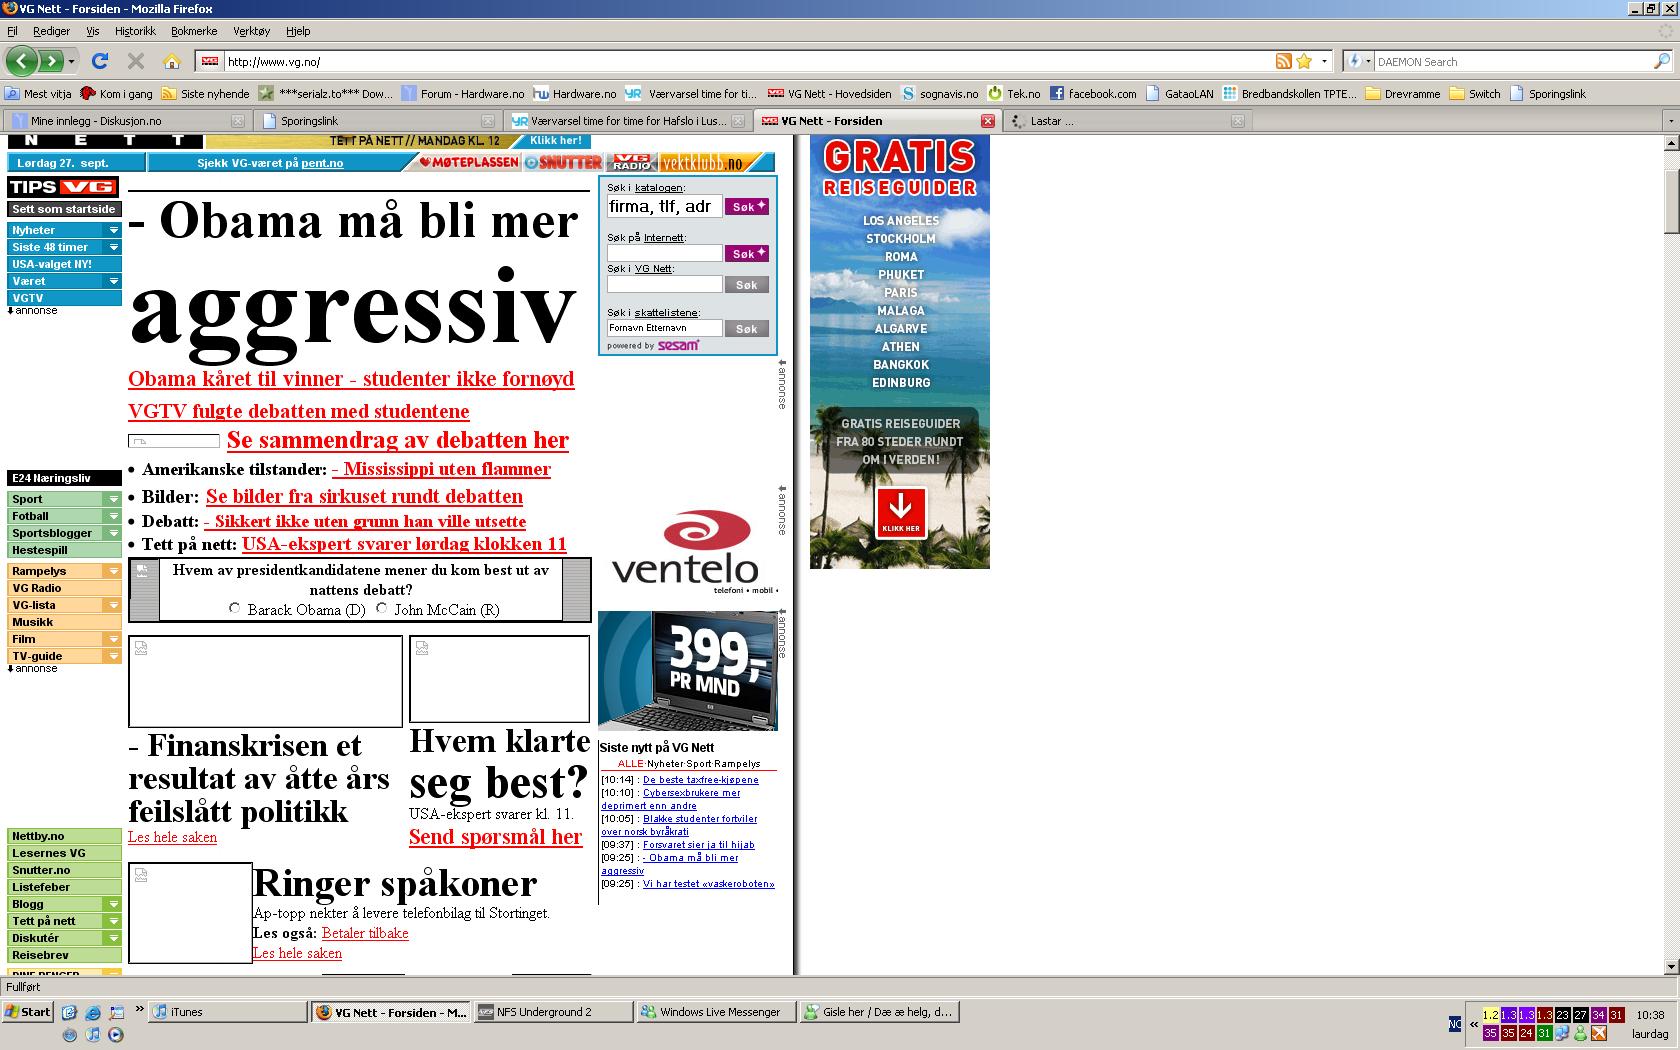The image size is (1680, 1050).
Task: Open the Bokmerke menu
Action: 194,31
